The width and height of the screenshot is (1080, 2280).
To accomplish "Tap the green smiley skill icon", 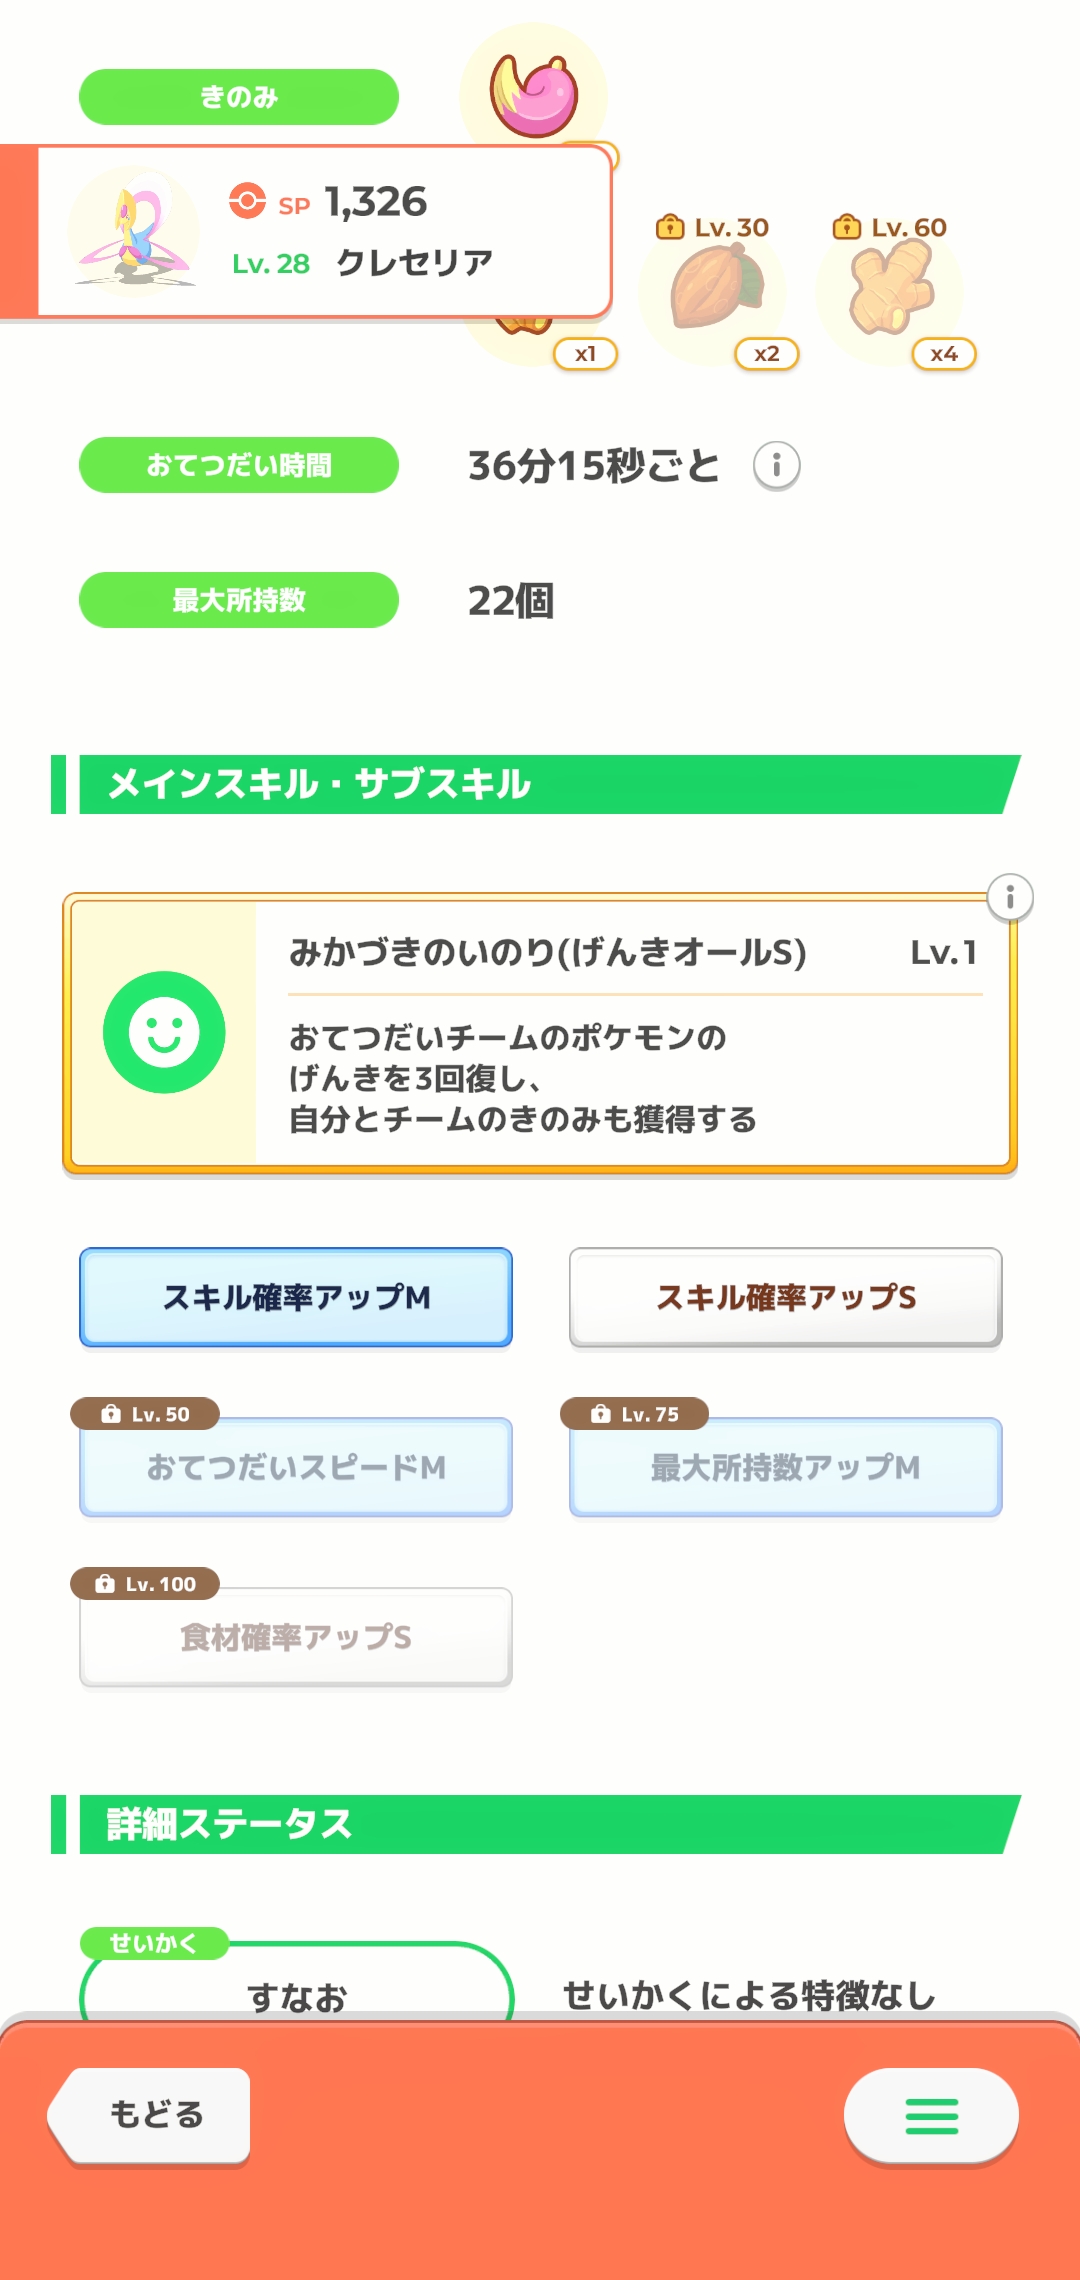I will 164,1032.
